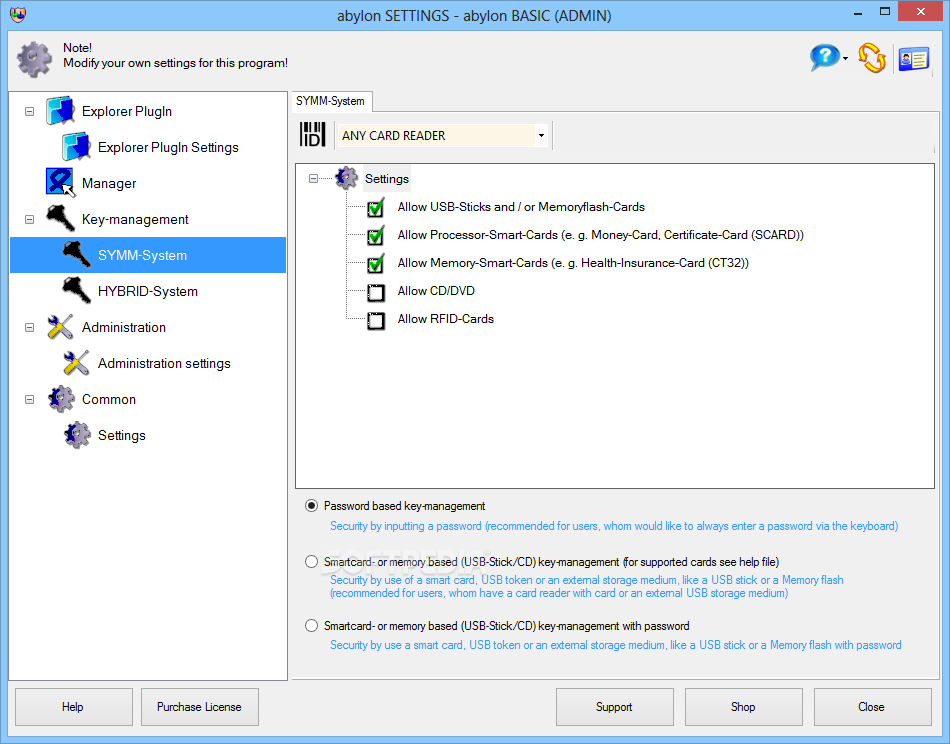Screen dimensions: 950x744
Task: Click the HYBRID-System key icon
Action: (x=76, y=291)
